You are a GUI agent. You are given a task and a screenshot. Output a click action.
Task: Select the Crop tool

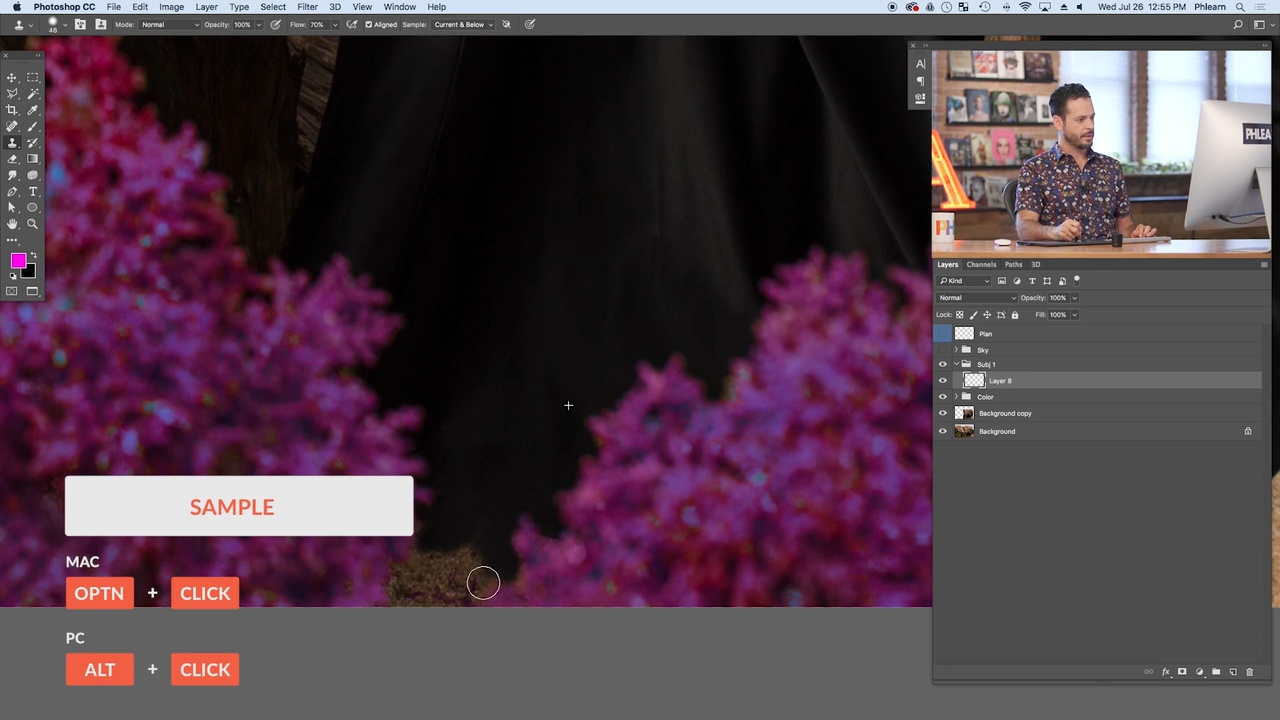pyautogui.click(x=12, y=110)
